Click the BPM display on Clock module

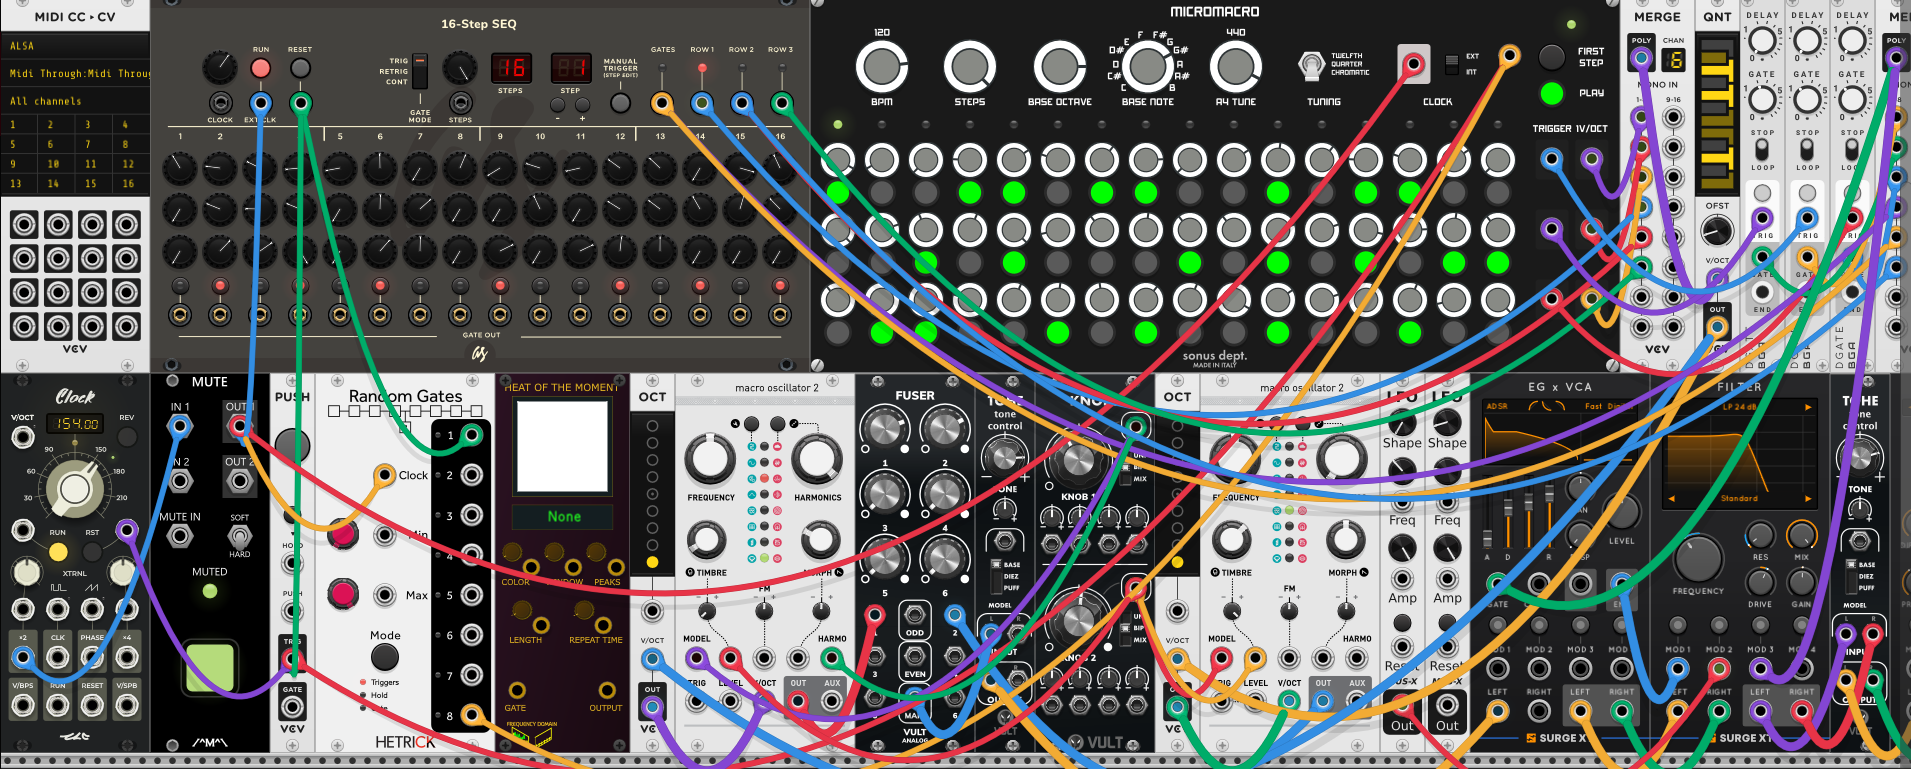[x=75, y=424]
